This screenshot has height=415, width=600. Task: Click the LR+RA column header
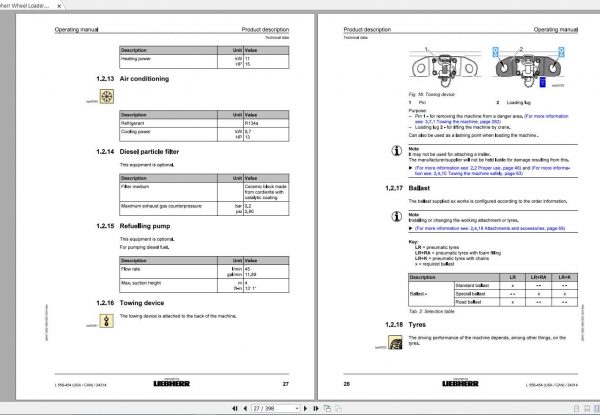[538, 277]
